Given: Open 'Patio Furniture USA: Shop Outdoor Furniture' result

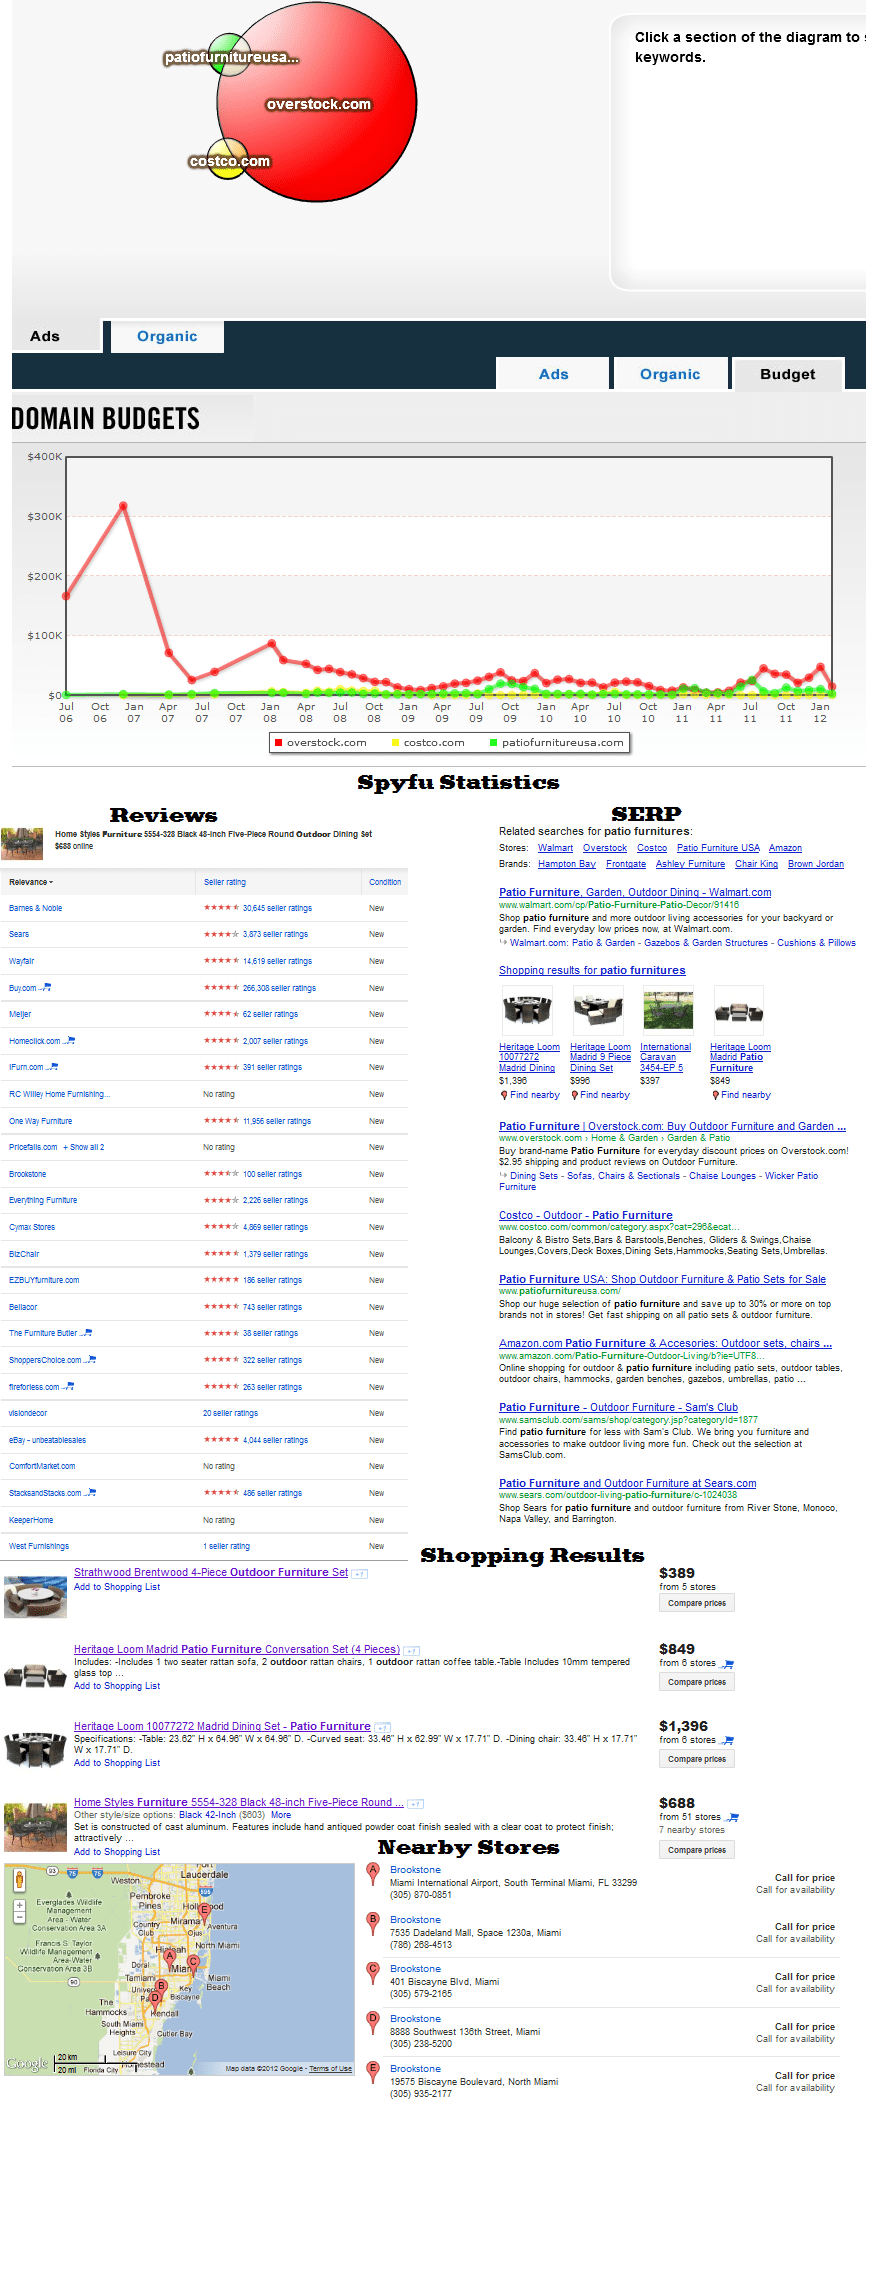Looking at the screenshot, I should tap(662, 1279).
